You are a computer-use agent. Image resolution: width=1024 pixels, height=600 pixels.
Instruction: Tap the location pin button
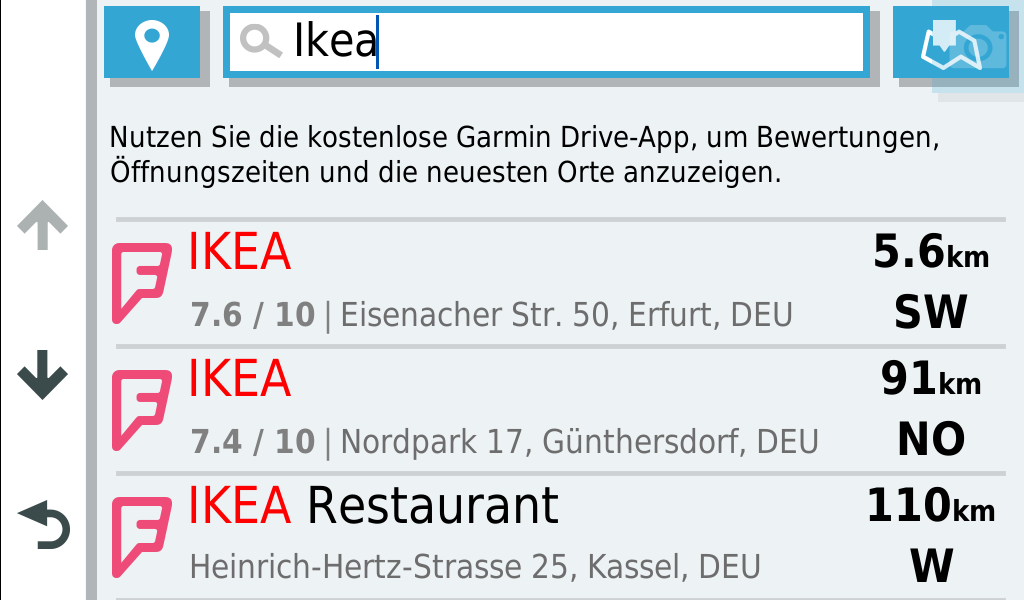pyautogui.click(x=152, y=42)
